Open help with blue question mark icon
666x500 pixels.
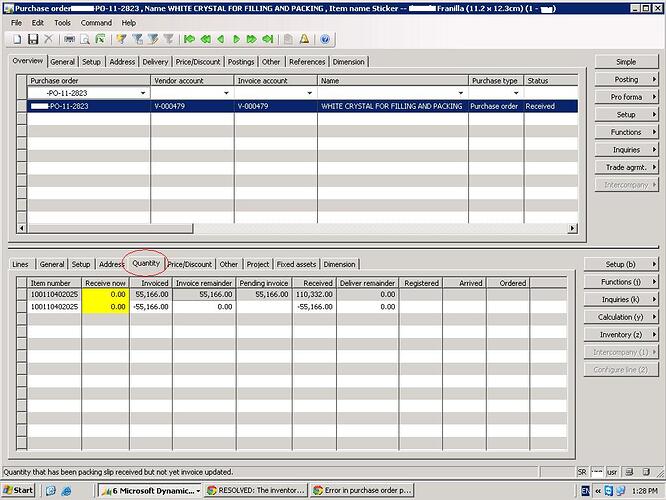(x=325, y=40)
